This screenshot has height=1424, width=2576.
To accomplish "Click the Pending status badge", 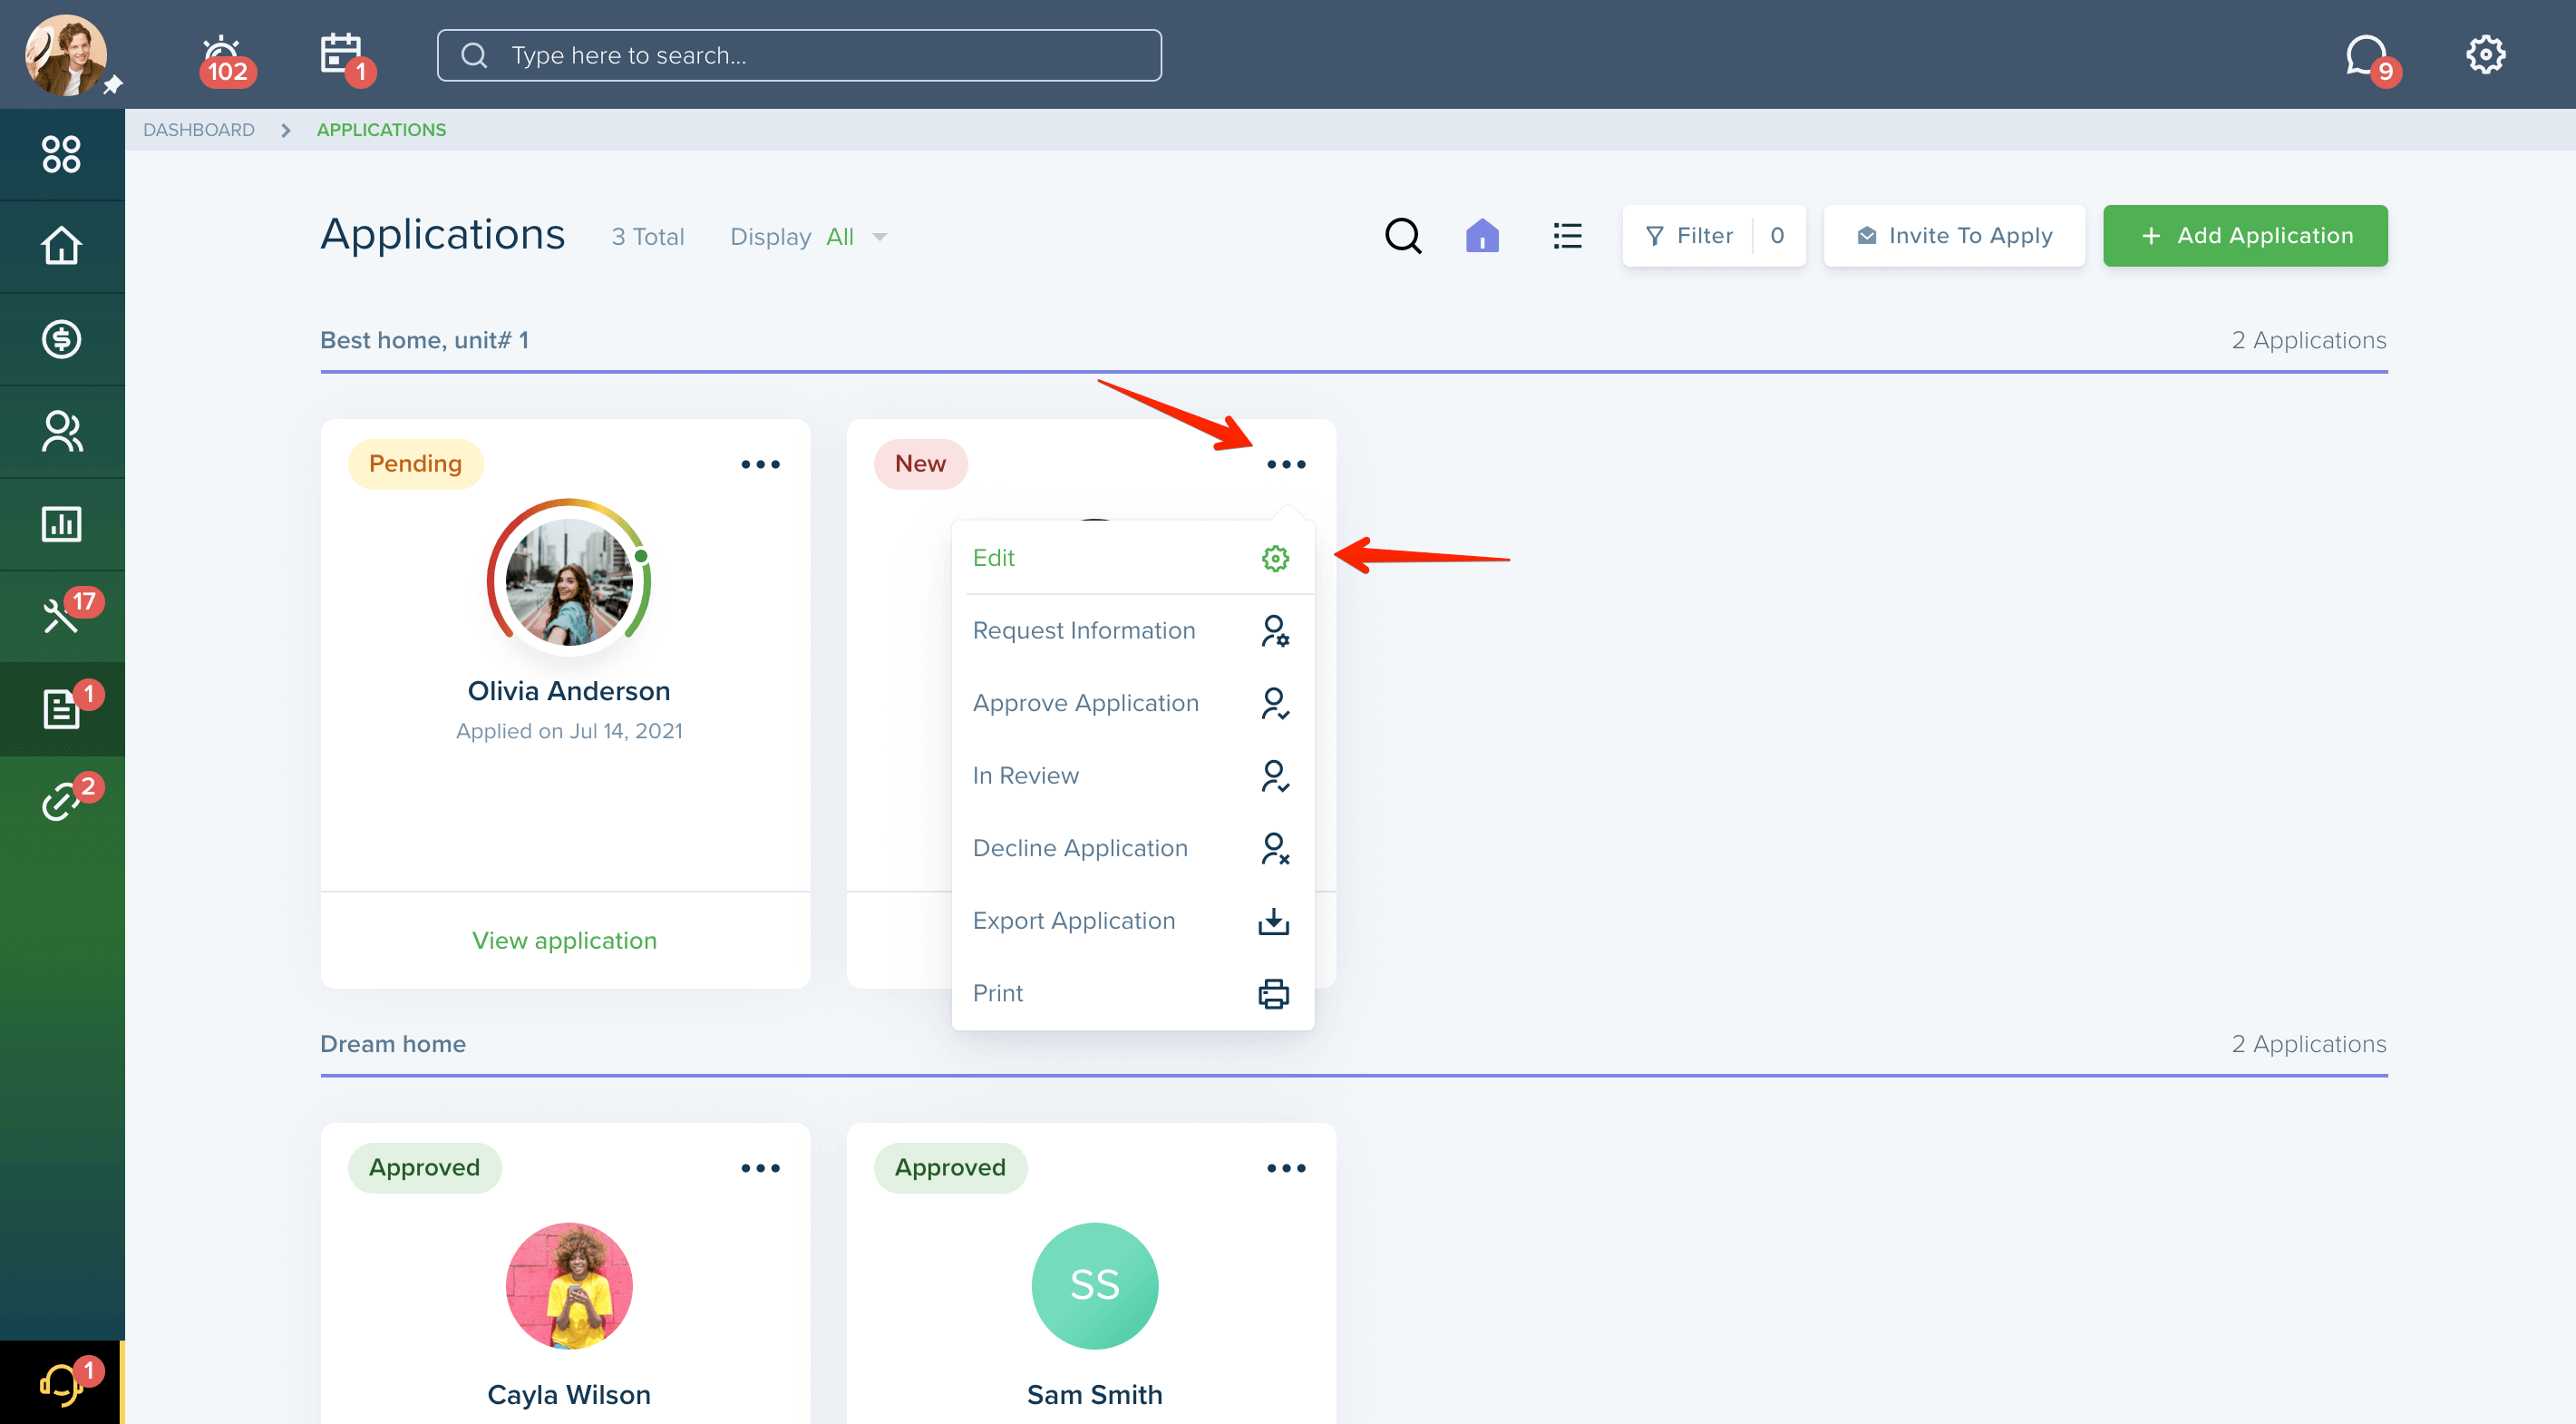I will 415,464.
